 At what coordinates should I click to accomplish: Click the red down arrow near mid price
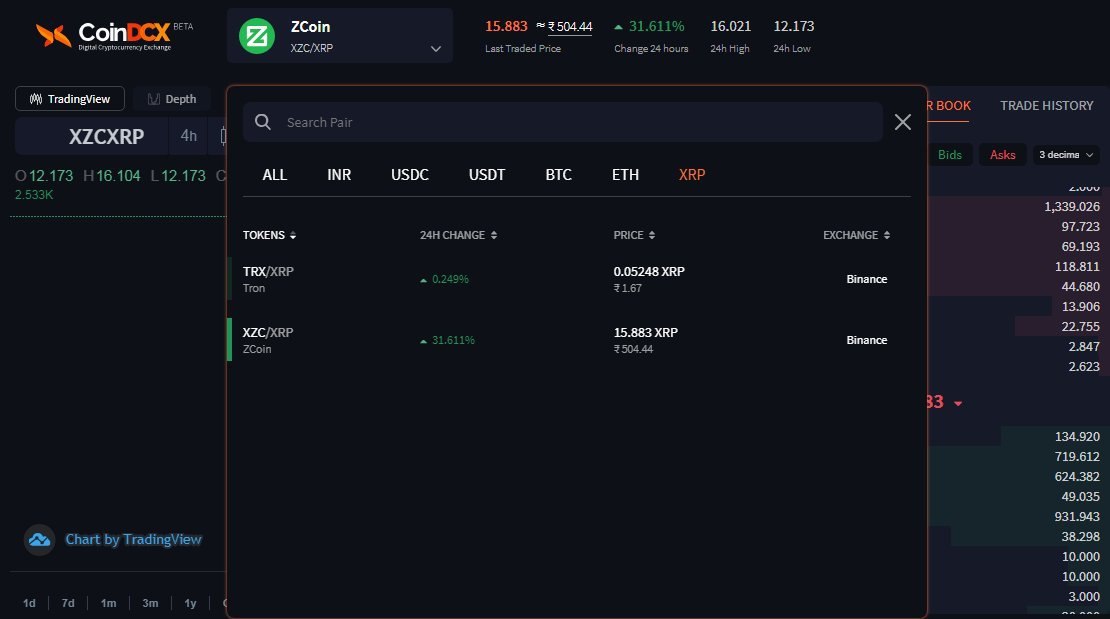click(958, 404)
